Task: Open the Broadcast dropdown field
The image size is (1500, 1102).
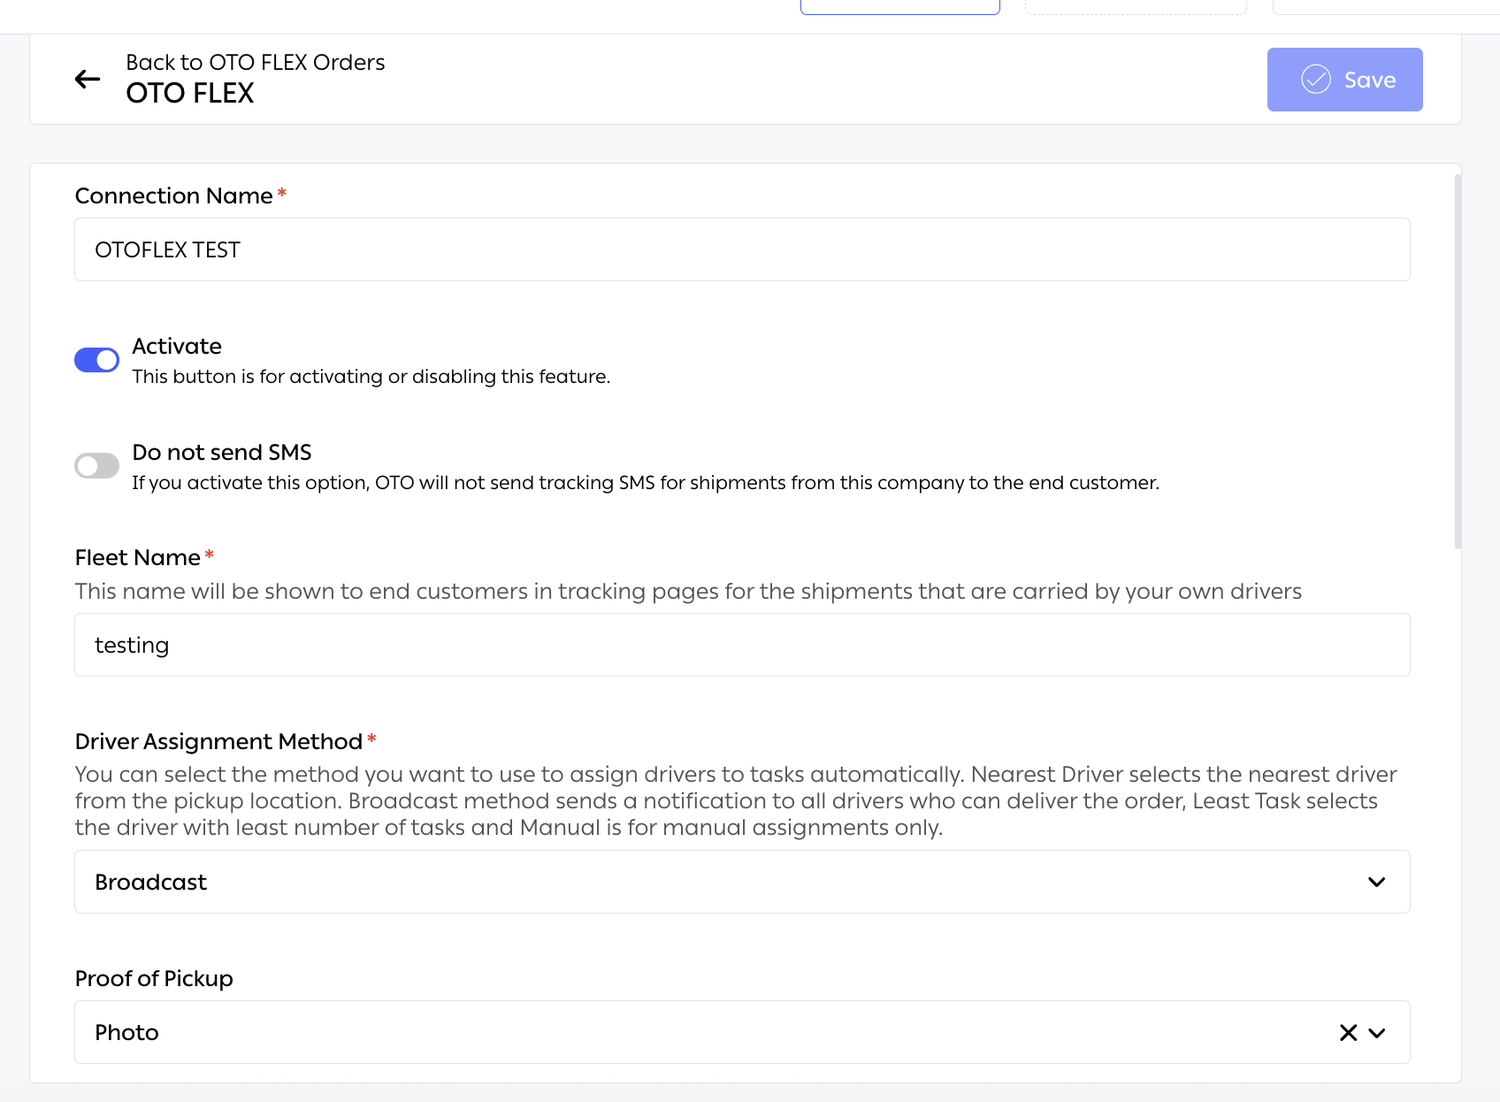Action: tap(742, 882)
